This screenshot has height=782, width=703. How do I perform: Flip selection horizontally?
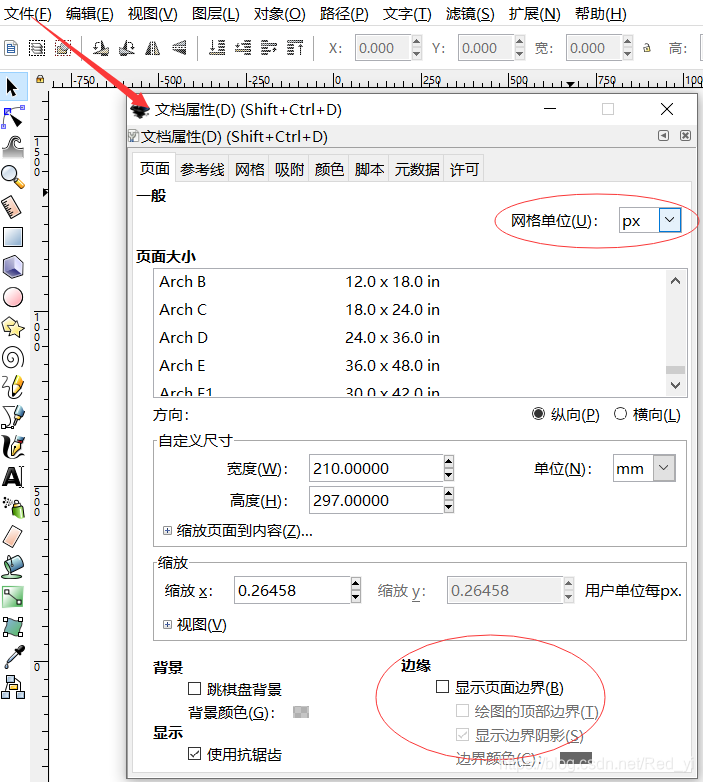coord(153,48)
